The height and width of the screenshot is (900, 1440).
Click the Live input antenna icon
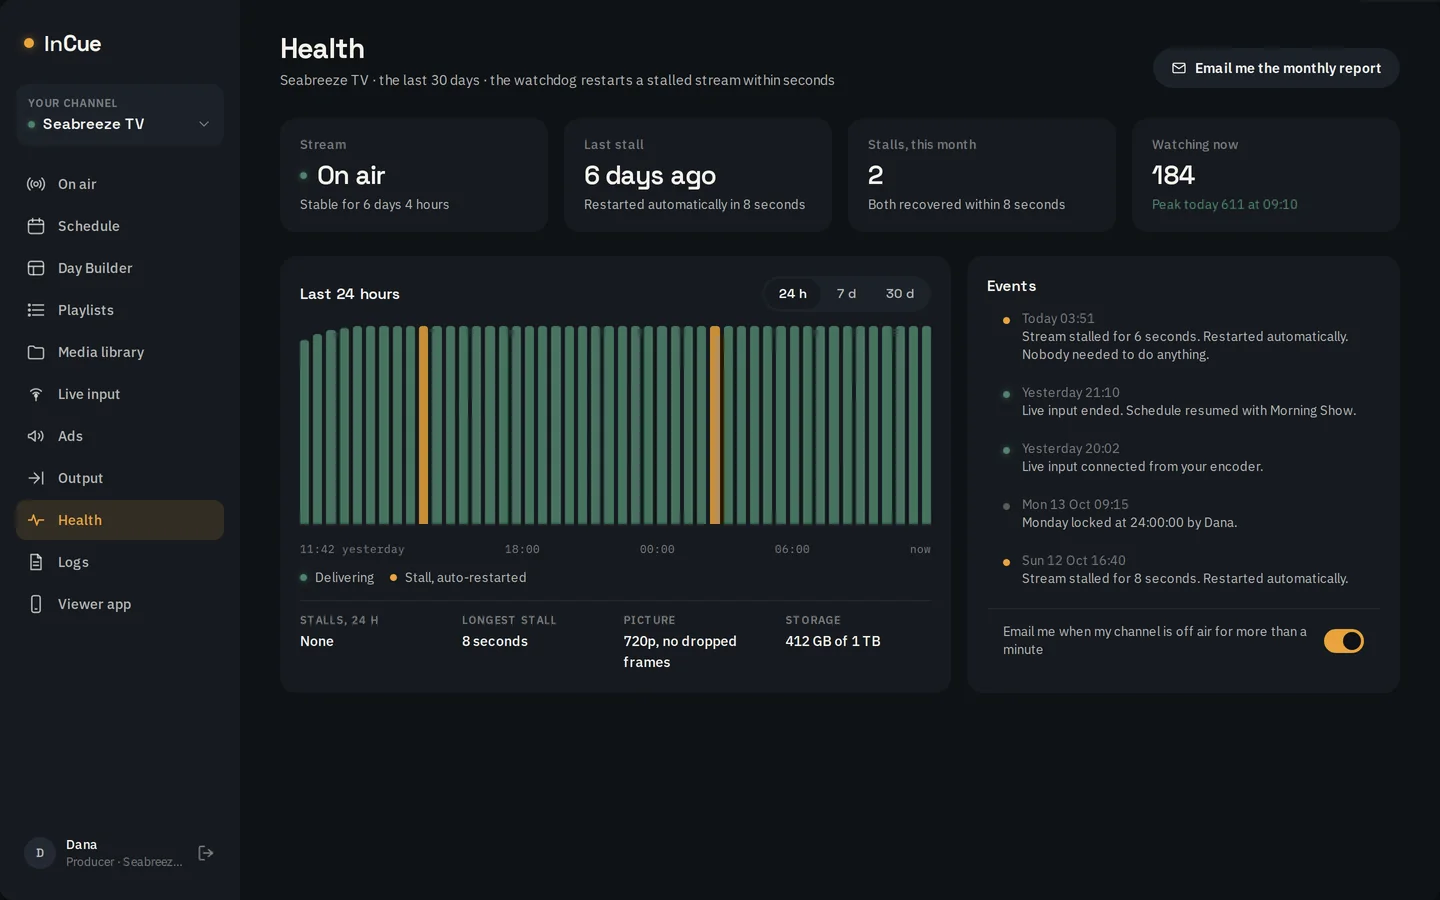pyautogui.click(x=36, y=394)
